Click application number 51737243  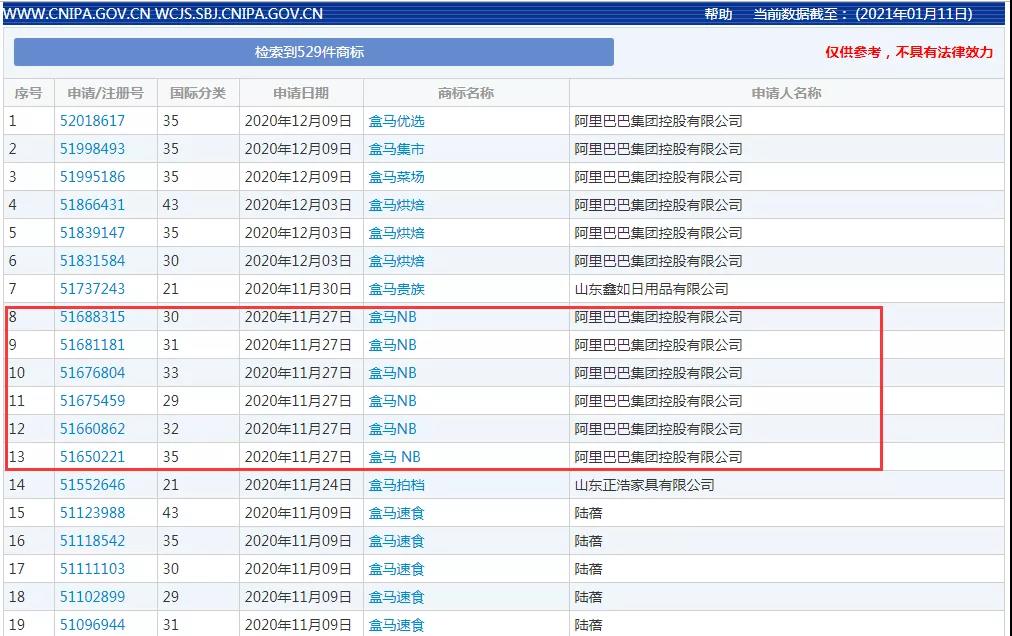coord(92,289)
